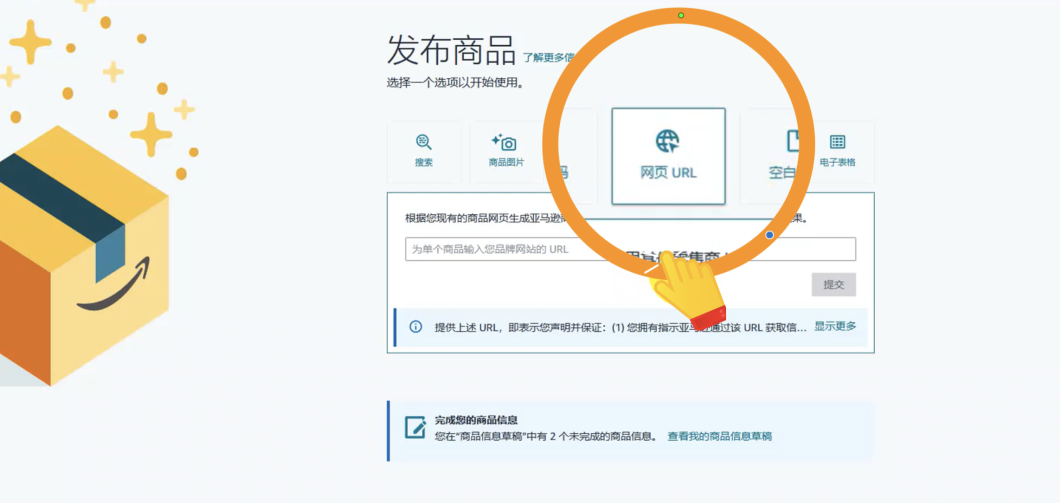This screenshot has width=1060, height=503.
Task: Pick the 空白 text label
Action: (x=782, y=172)
